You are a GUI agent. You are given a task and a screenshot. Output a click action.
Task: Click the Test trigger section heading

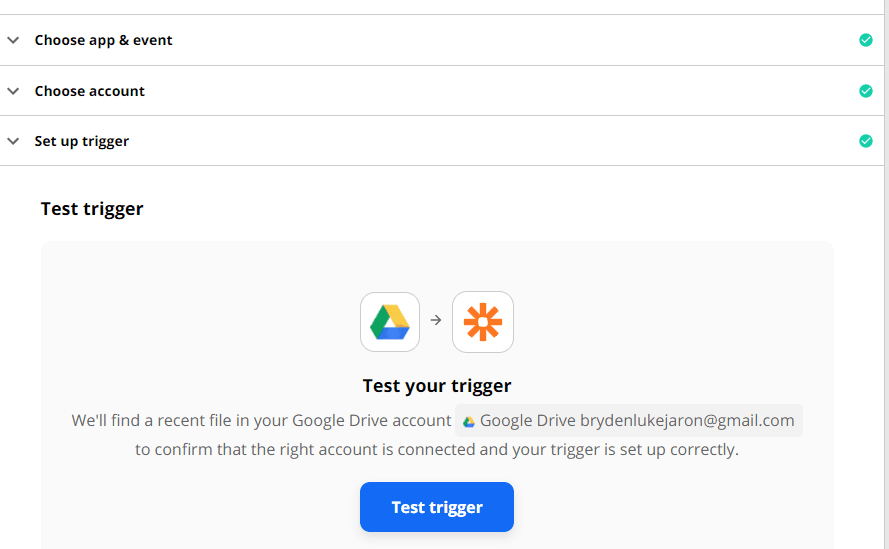click(x=92, y=209)
